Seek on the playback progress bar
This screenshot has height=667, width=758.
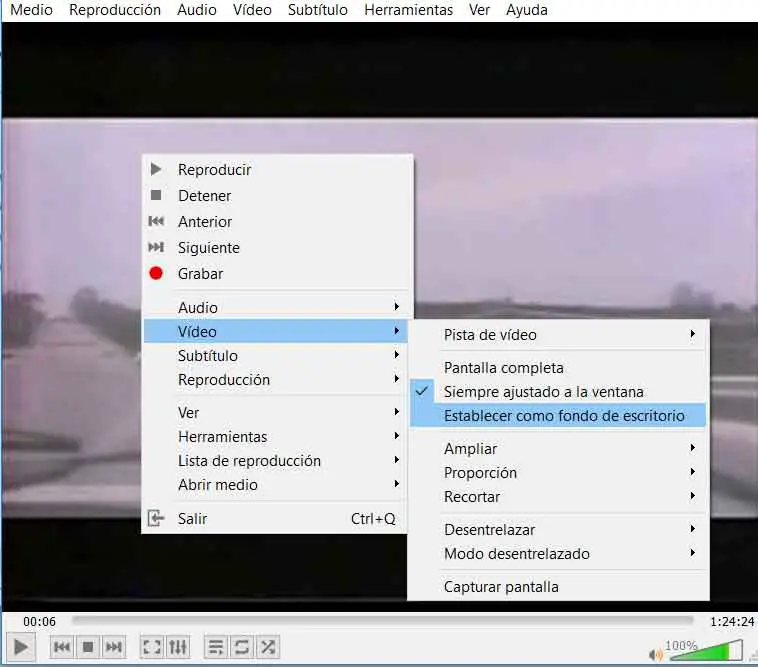(x=382, y=620)
